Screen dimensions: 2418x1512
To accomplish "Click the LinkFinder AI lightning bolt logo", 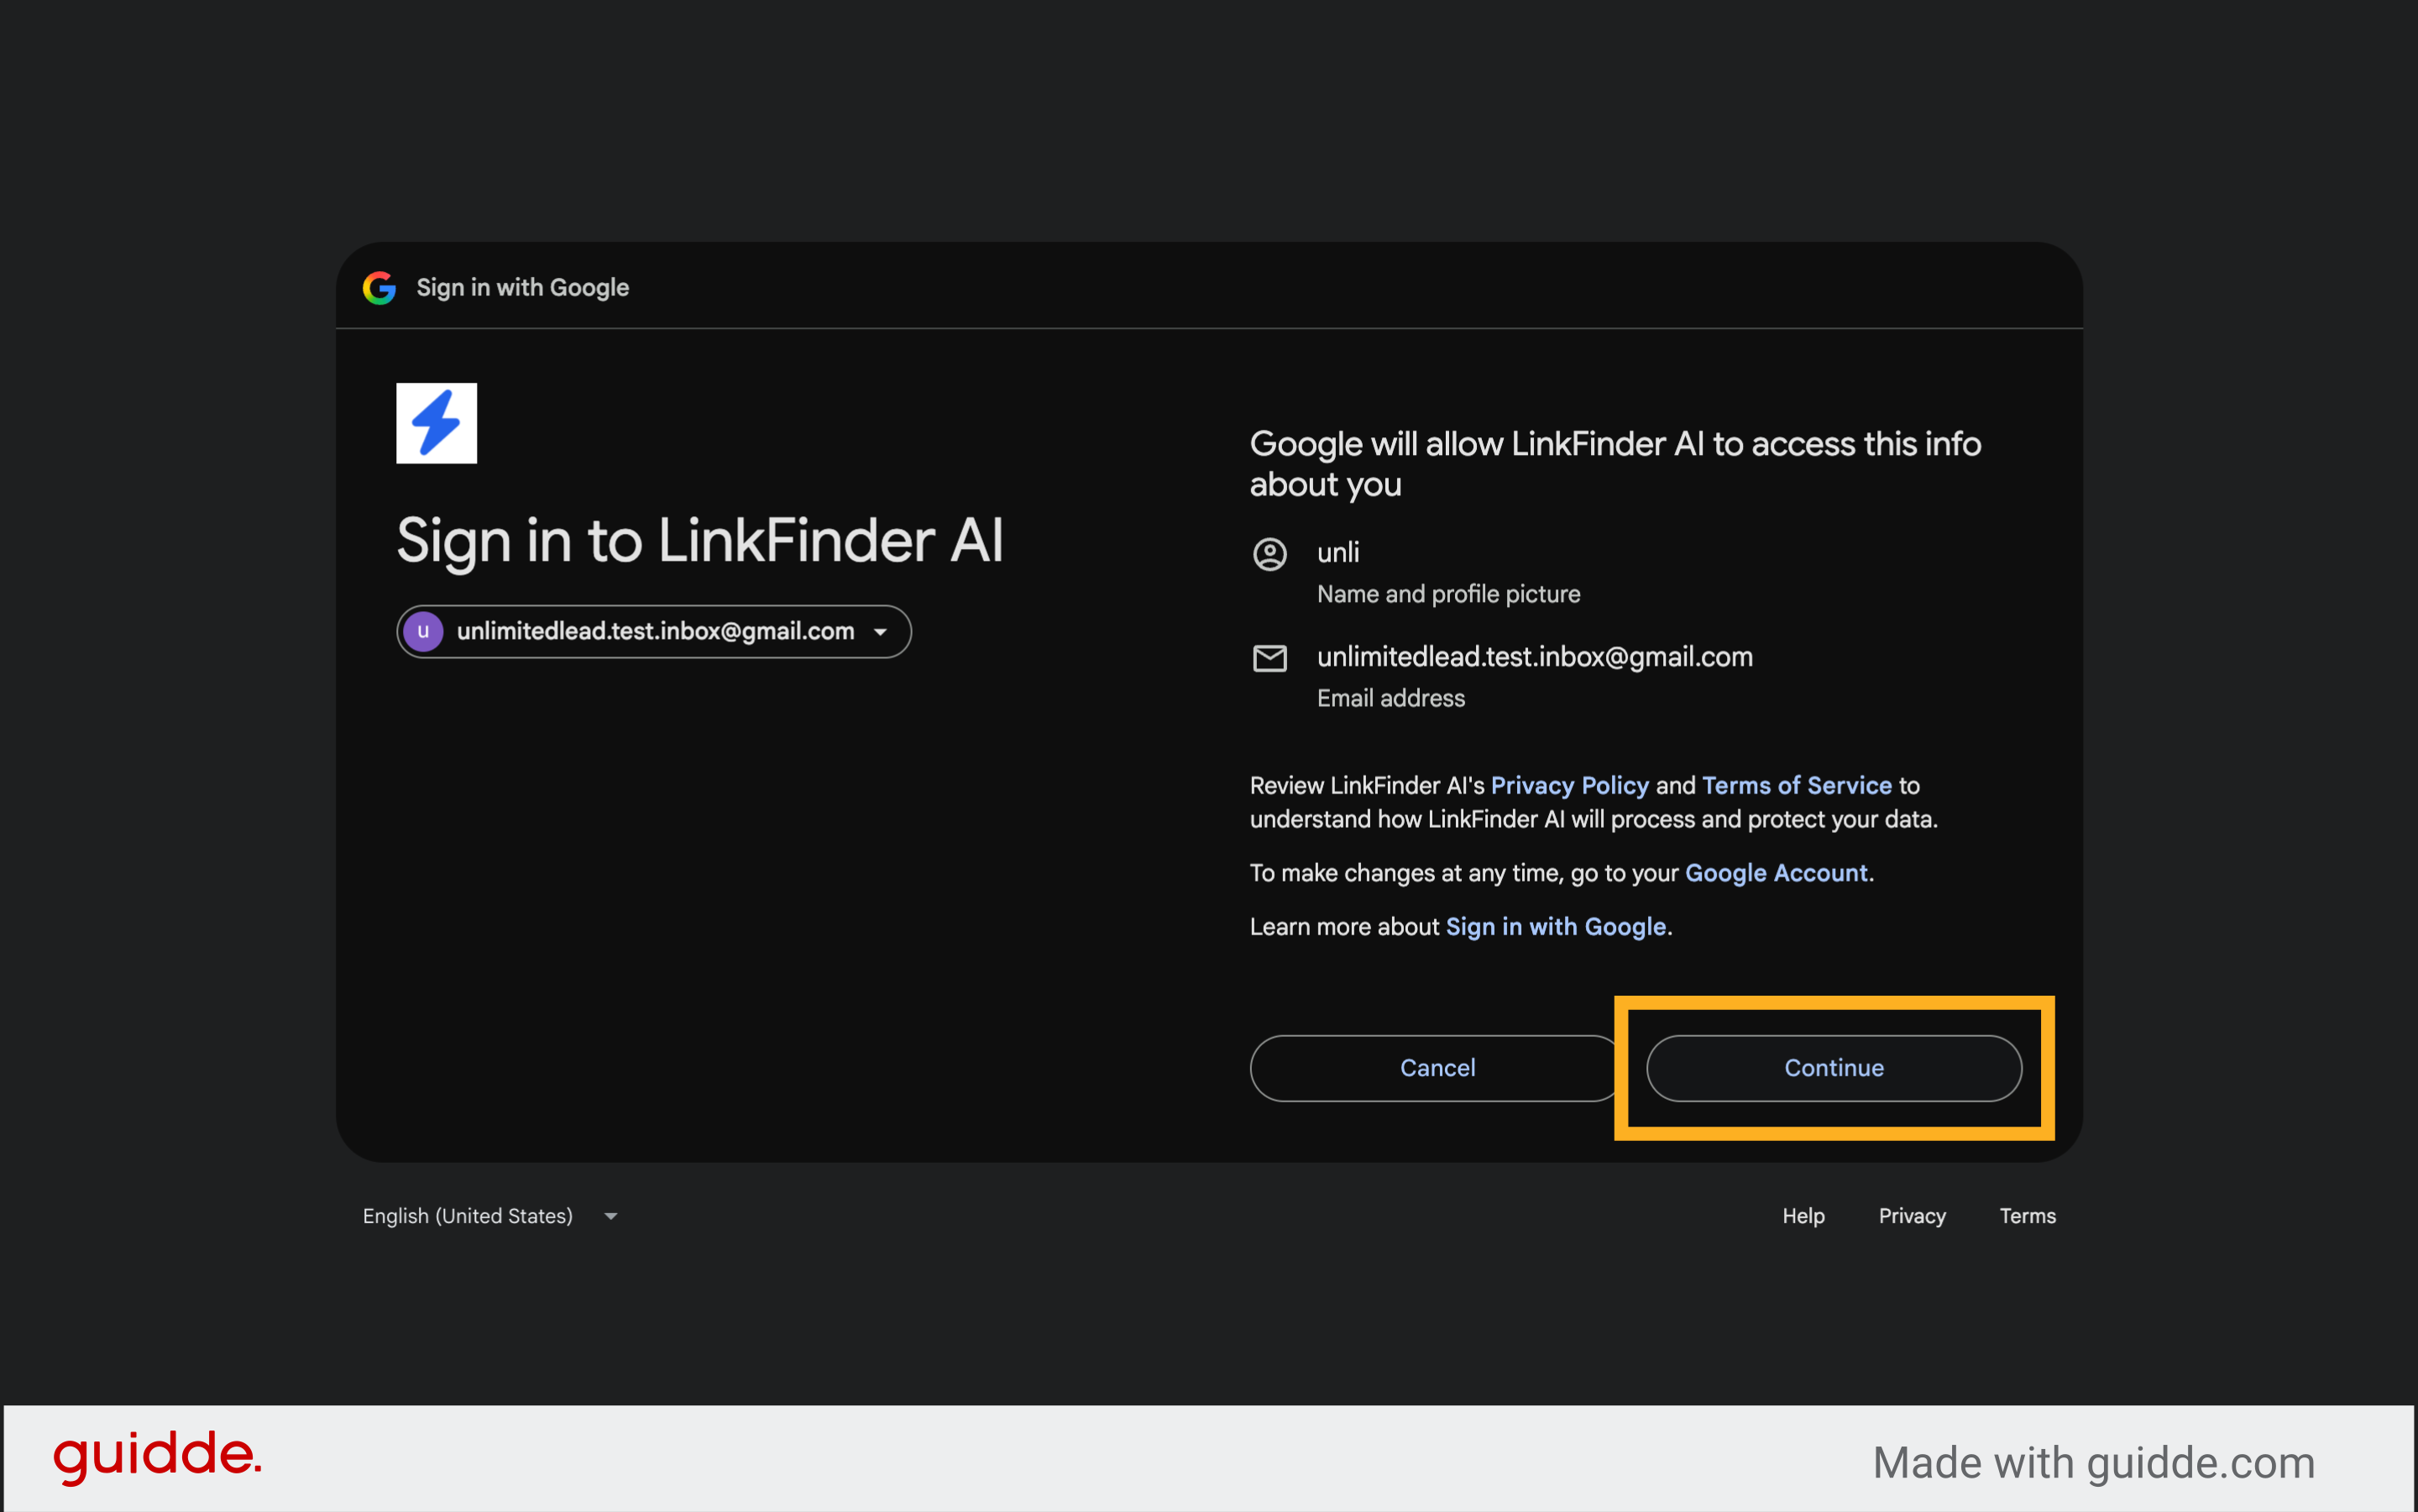I will (x=437, y=423).
